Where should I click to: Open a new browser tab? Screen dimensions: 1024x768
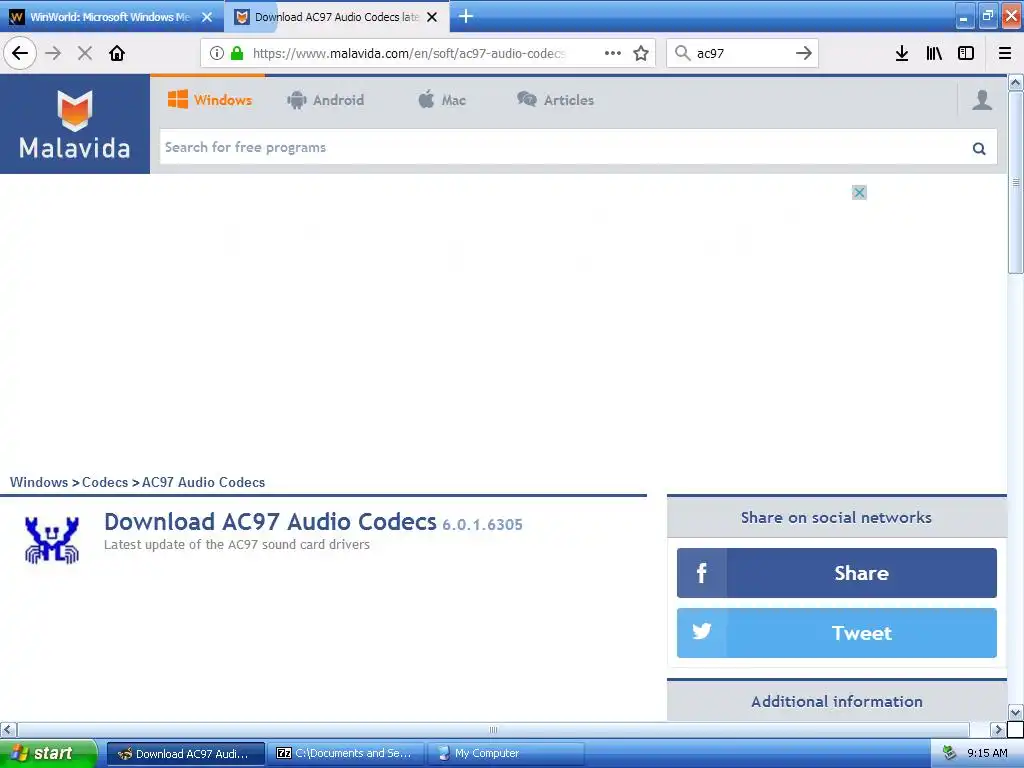[466, 16]
